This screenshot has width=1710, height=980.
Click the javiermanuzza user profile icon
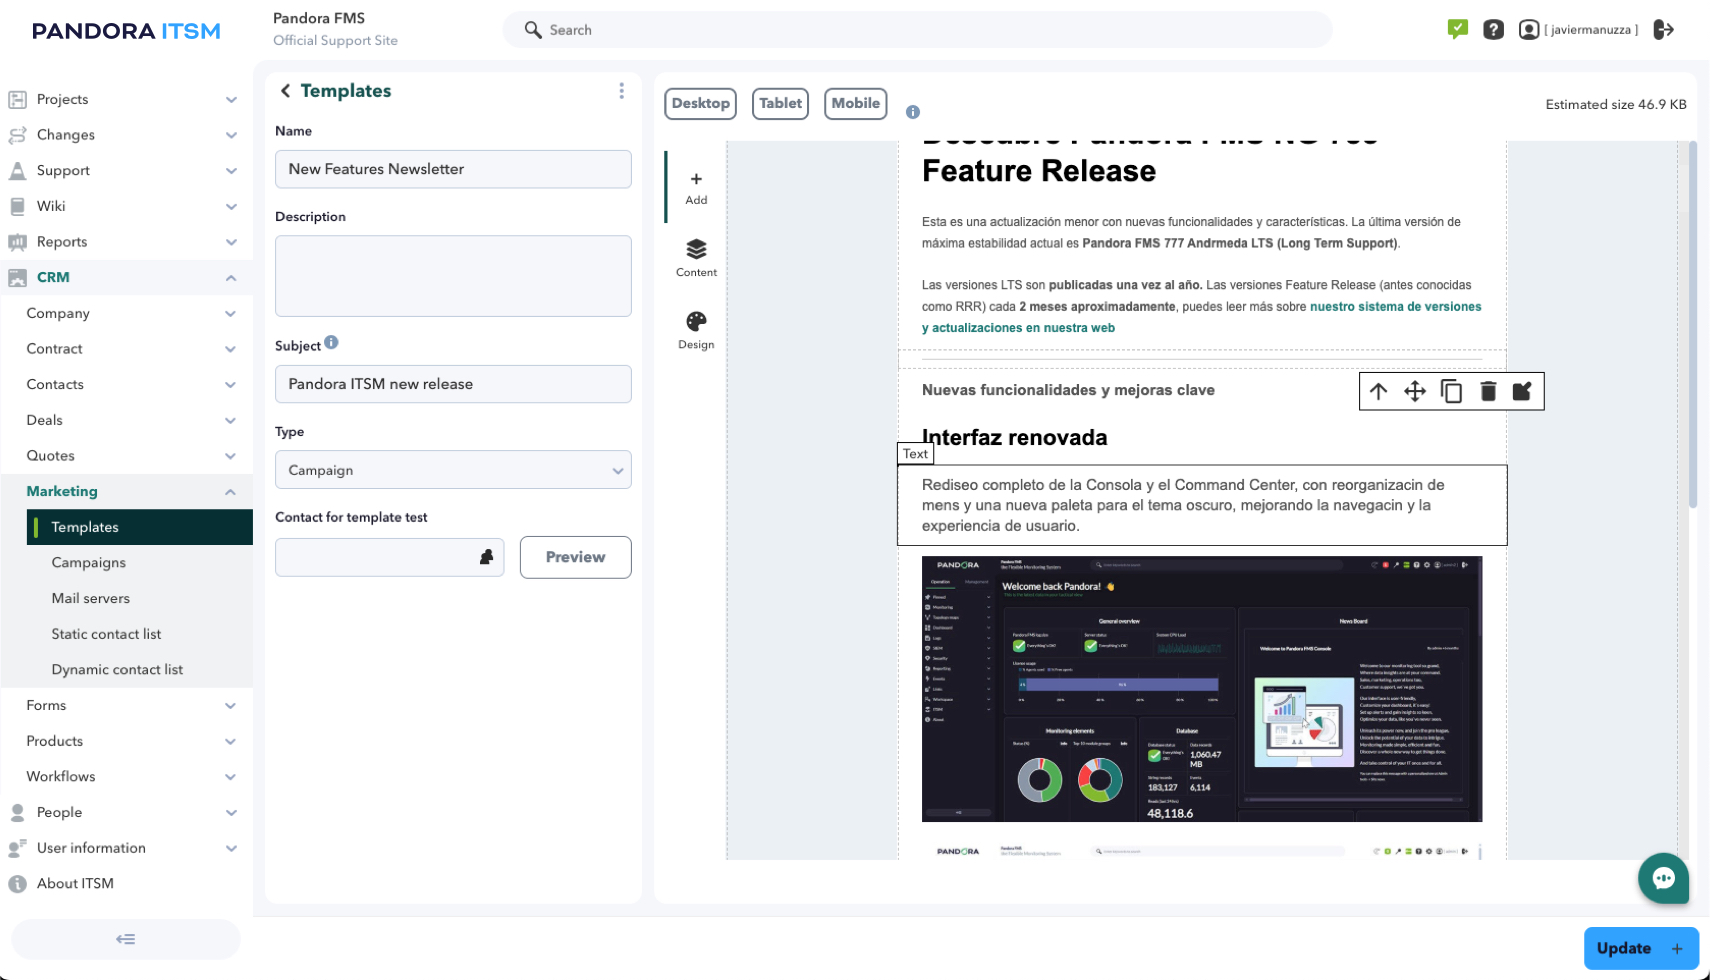pyautogui.click(x=1528, y=30)
